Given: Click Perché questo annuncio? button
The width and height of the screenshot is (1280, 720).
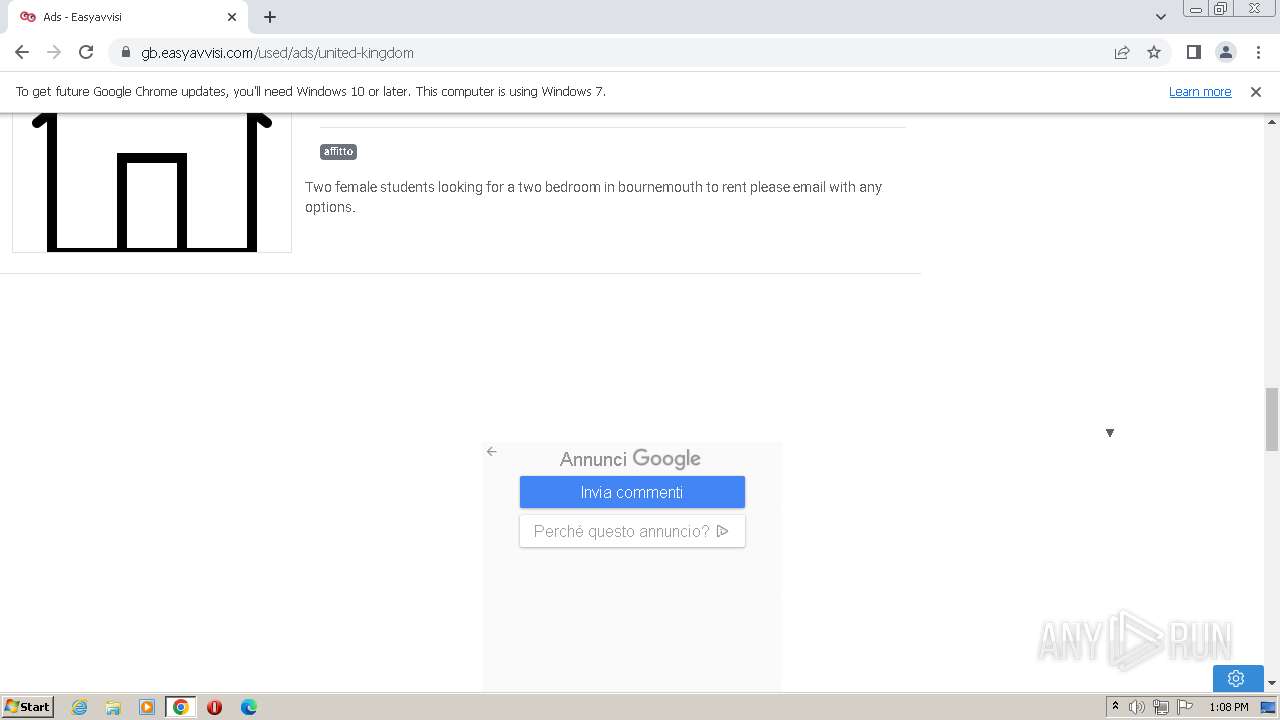Looking at the screenshot, I should tap(632, 531).
